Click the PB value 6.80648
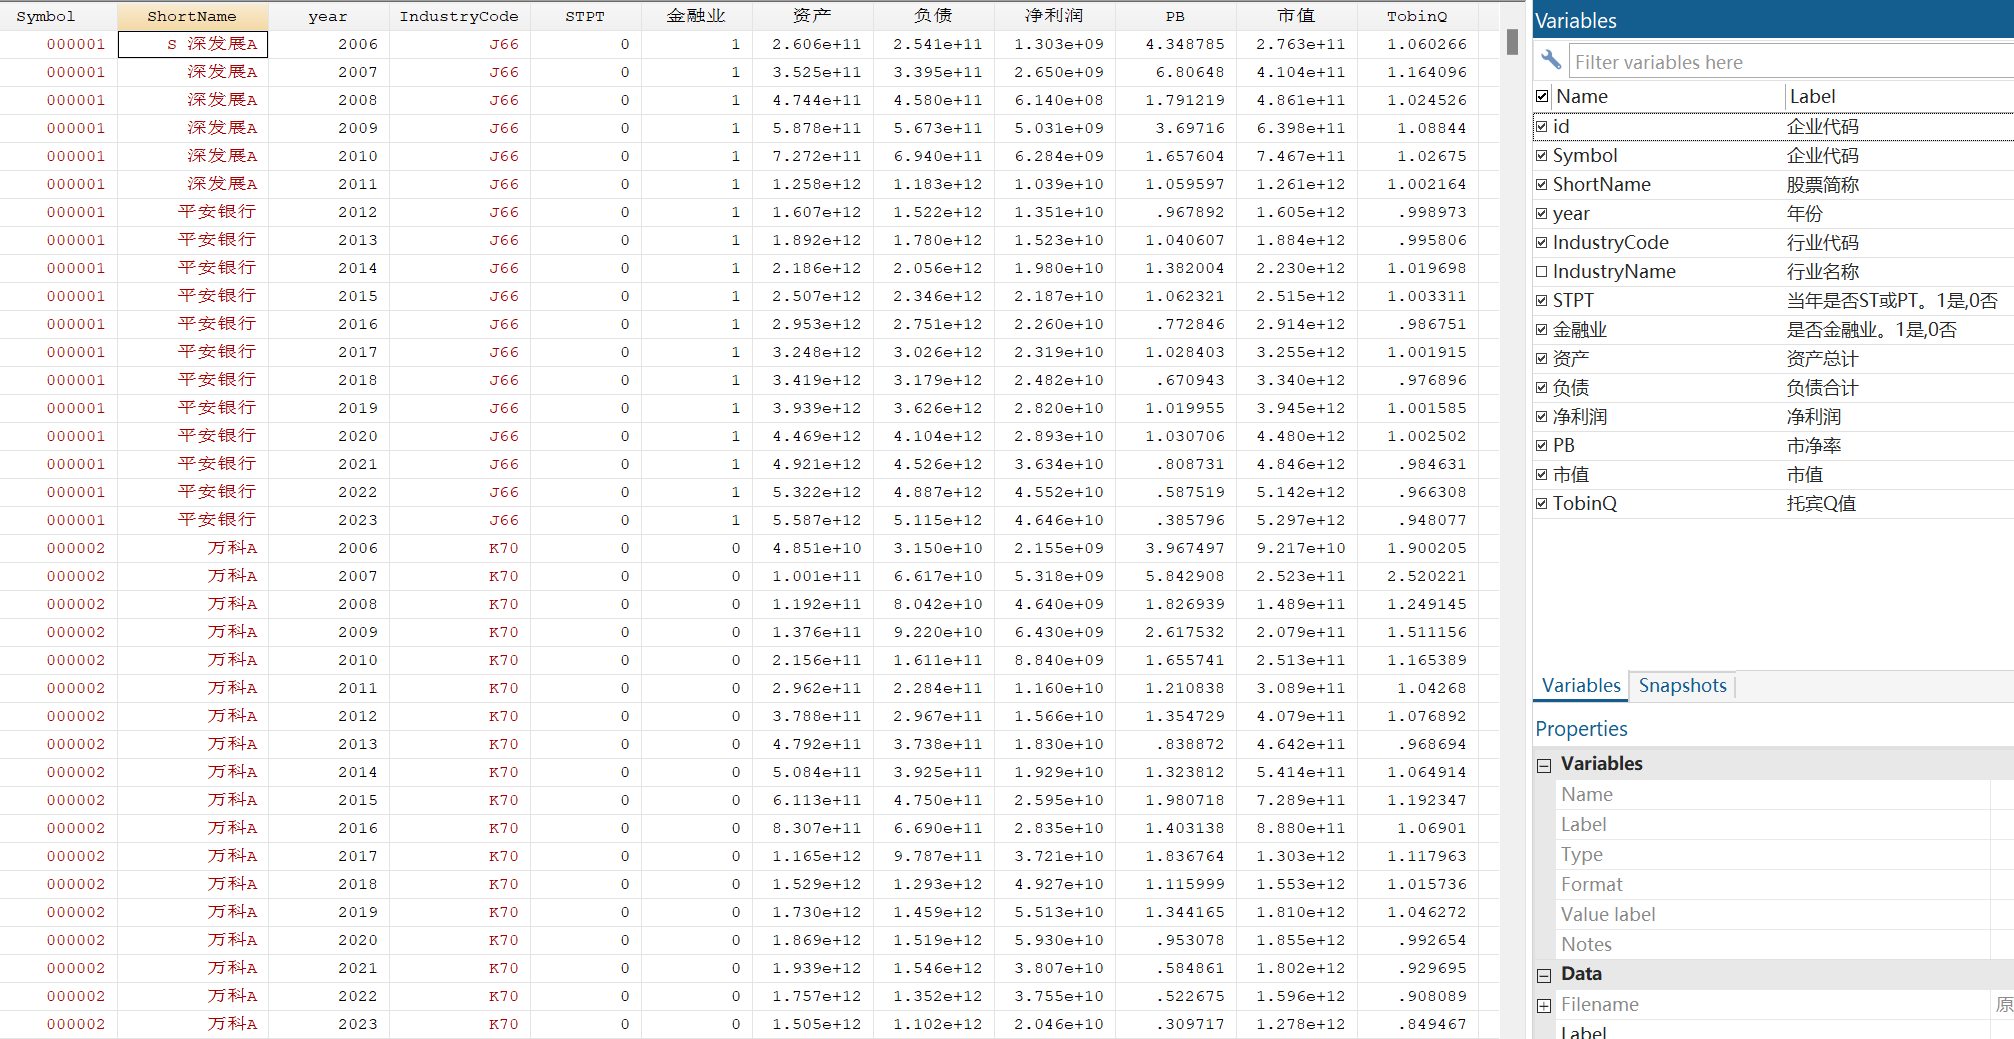This screenshot has height=1039, width=2014. 1175,72
